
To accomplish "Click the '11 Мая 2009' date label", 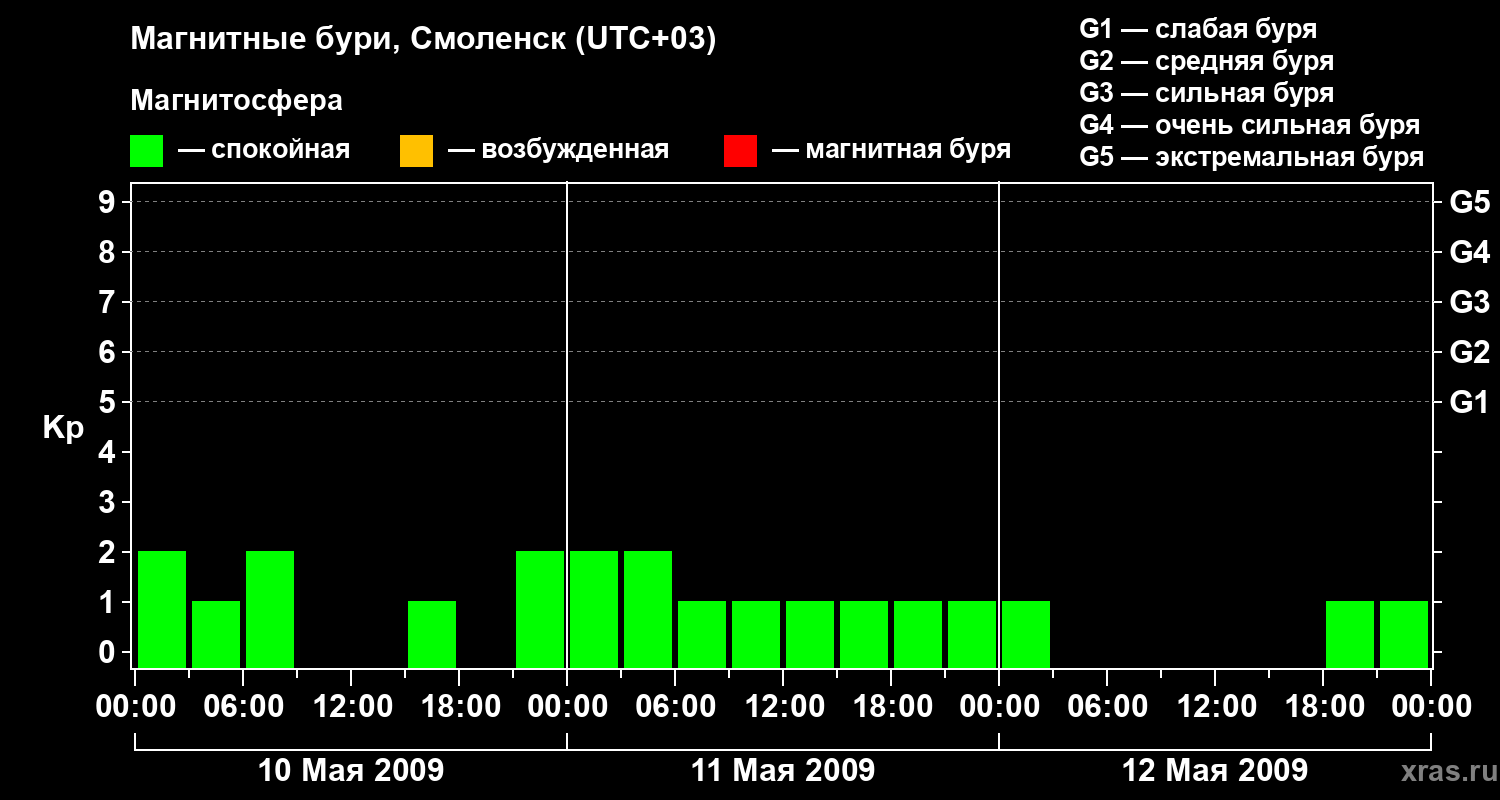I will (x=783, y=770).
